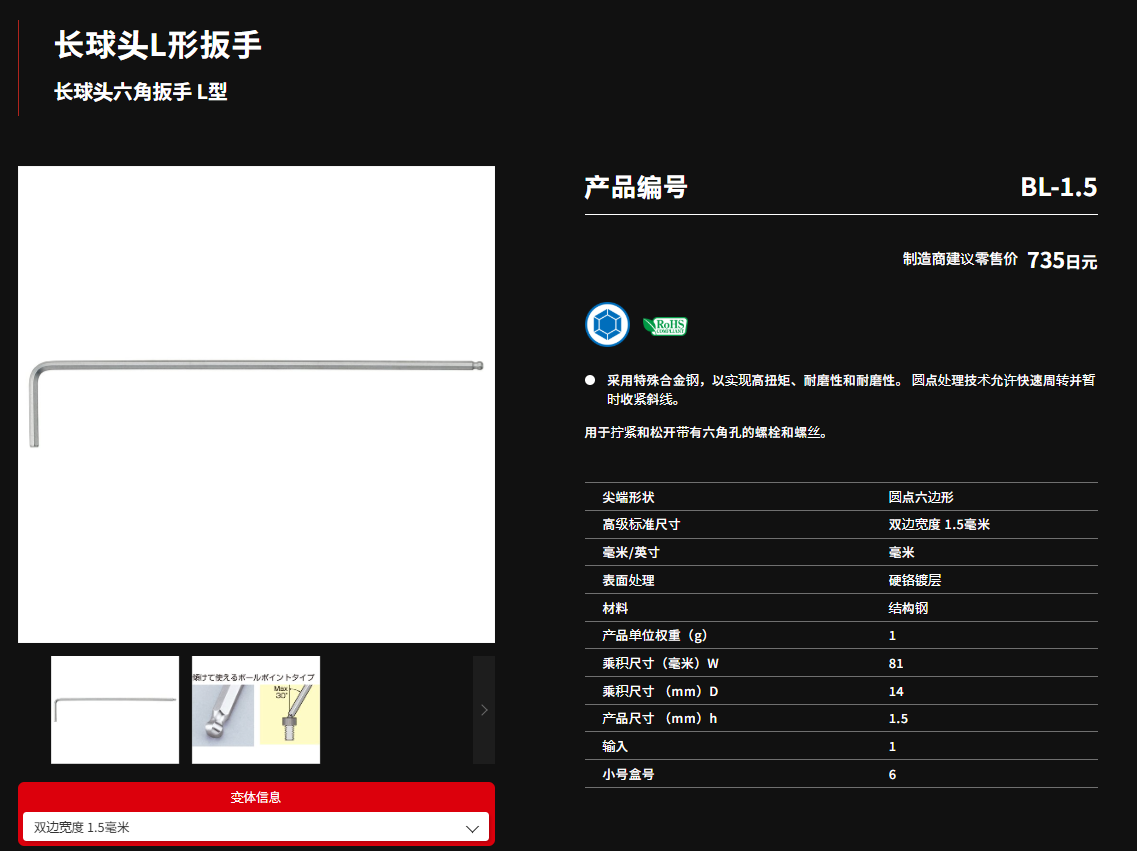Click the 长球头L形扳手 page title
The width and height of the screenshot is (1137, 851).
click(158, 45)
